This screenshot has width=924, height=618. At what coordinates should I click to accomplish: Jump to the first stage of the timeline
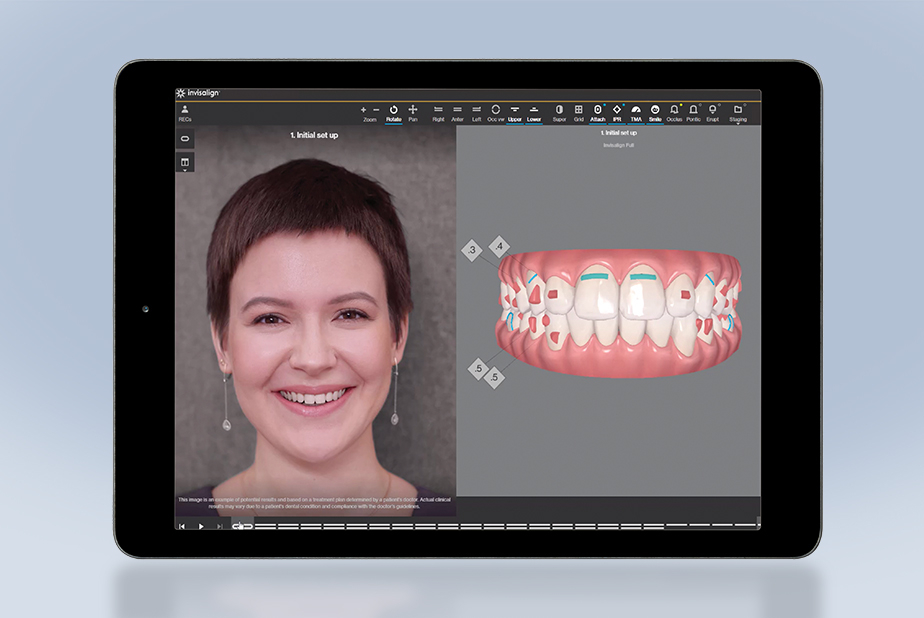tap(182, 526)
